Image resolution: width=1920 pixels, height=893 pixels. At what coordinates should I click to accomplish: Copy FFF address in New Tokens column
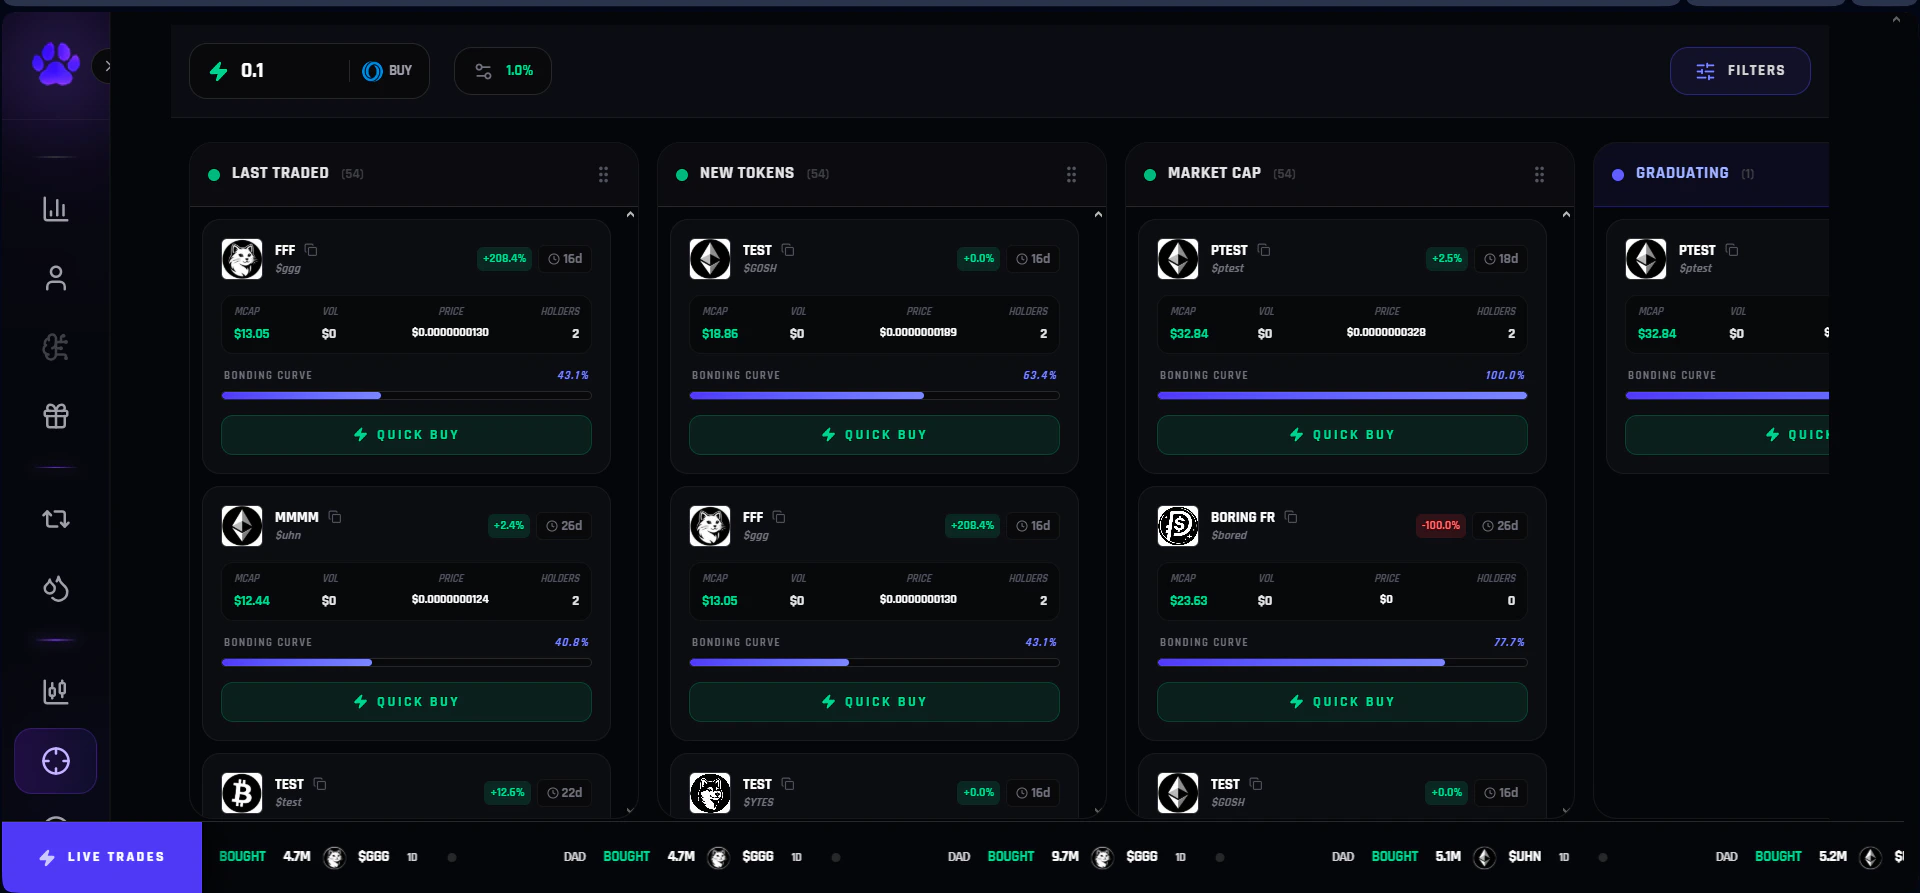[x=779, y=517]
